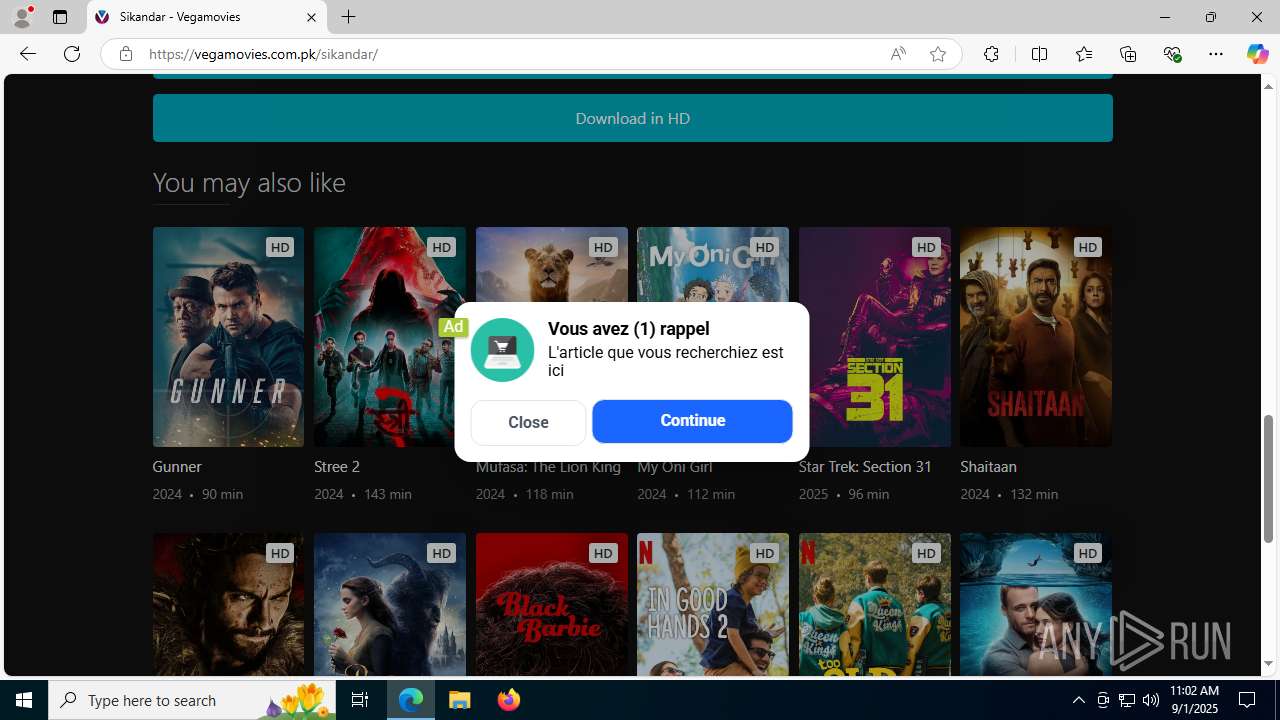
Task: Click the '2025 • 96 min' text
Action: pyautogui.click(x=843, y=494)
